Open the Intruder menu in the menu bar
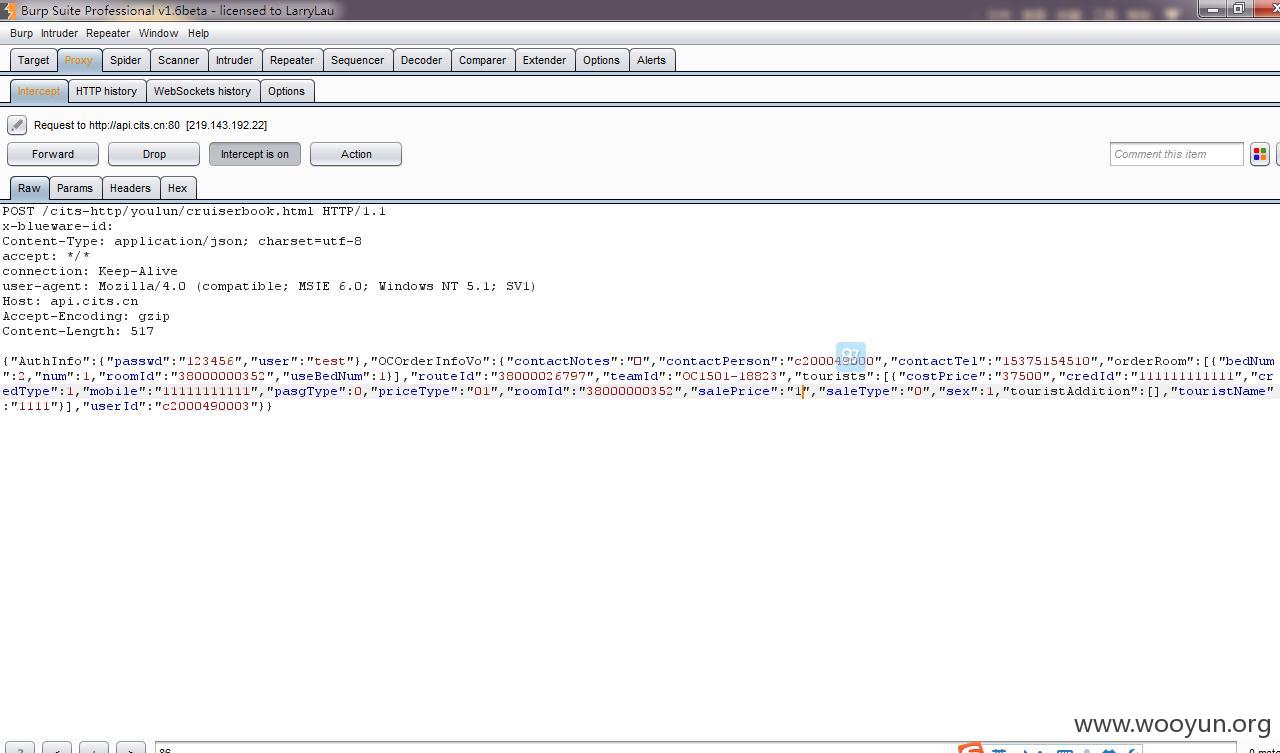 point(59,33)
